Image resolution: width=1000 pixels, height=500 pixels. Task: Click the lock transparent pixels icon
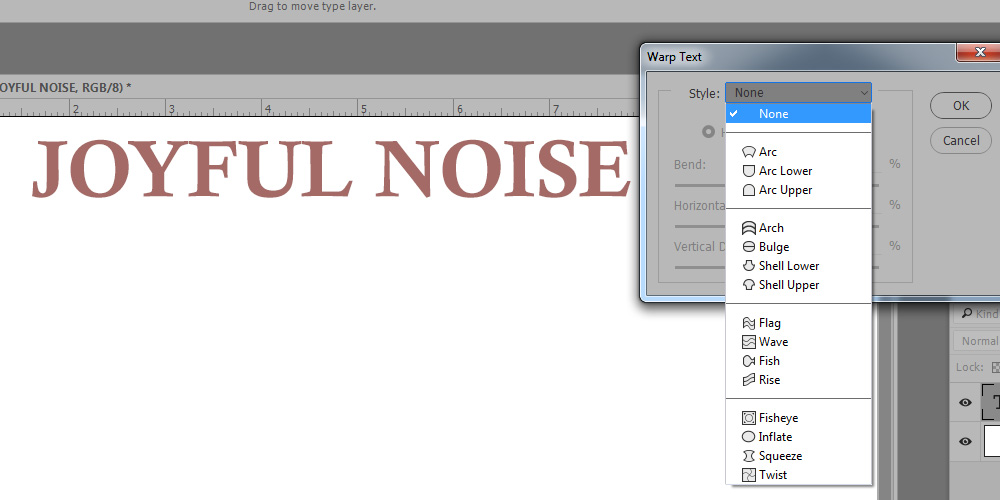click(x=995, y=367)
